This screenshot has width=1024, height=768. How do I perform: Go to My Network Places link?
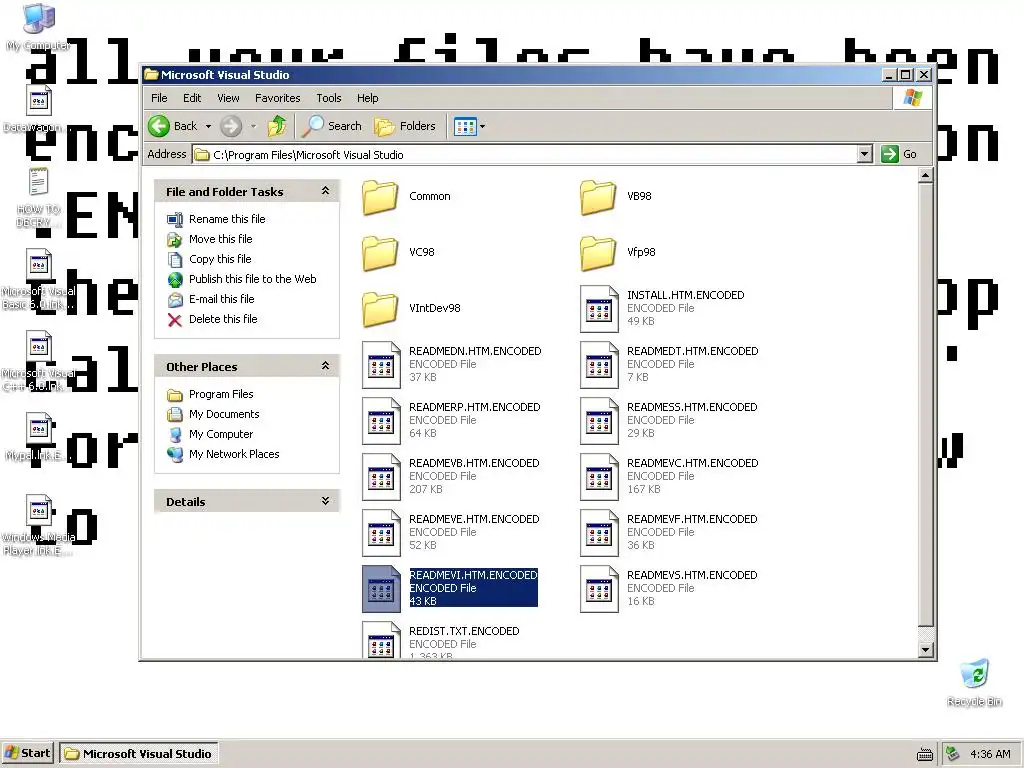[x=234, y=454]
